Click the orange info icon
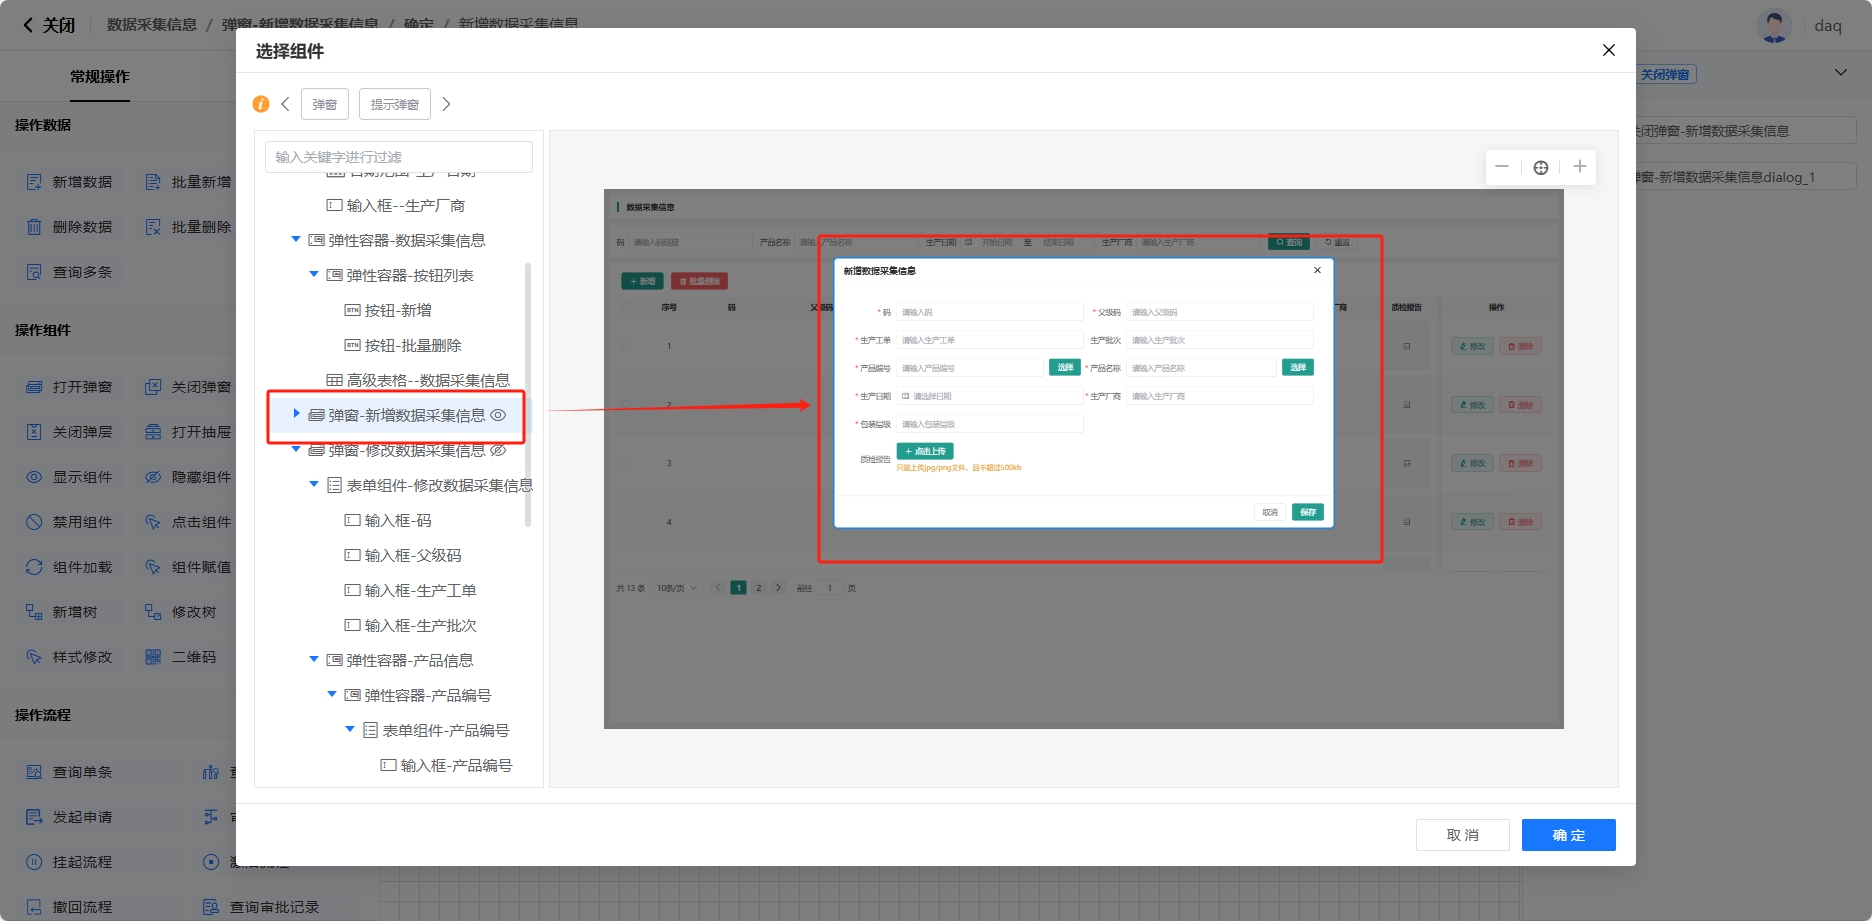1872x921 pixels. (261, 104)
